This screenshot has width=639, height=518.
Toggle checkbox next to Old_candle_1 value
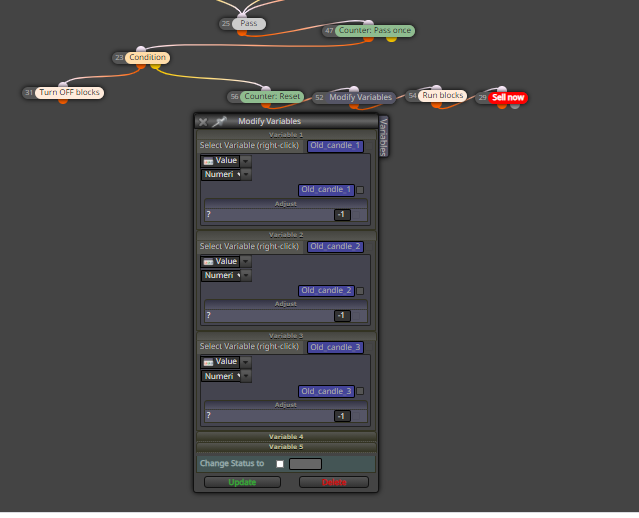tap(360, 190)
